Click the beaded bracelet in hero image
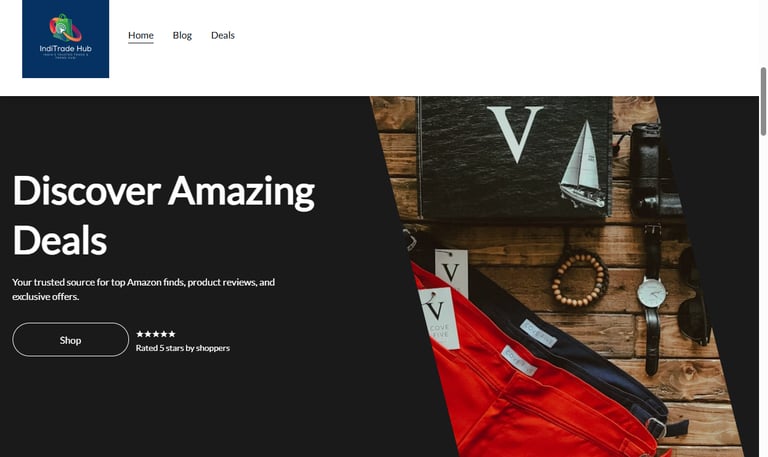Viewport: 768px width, 457px height. [580, 278]
